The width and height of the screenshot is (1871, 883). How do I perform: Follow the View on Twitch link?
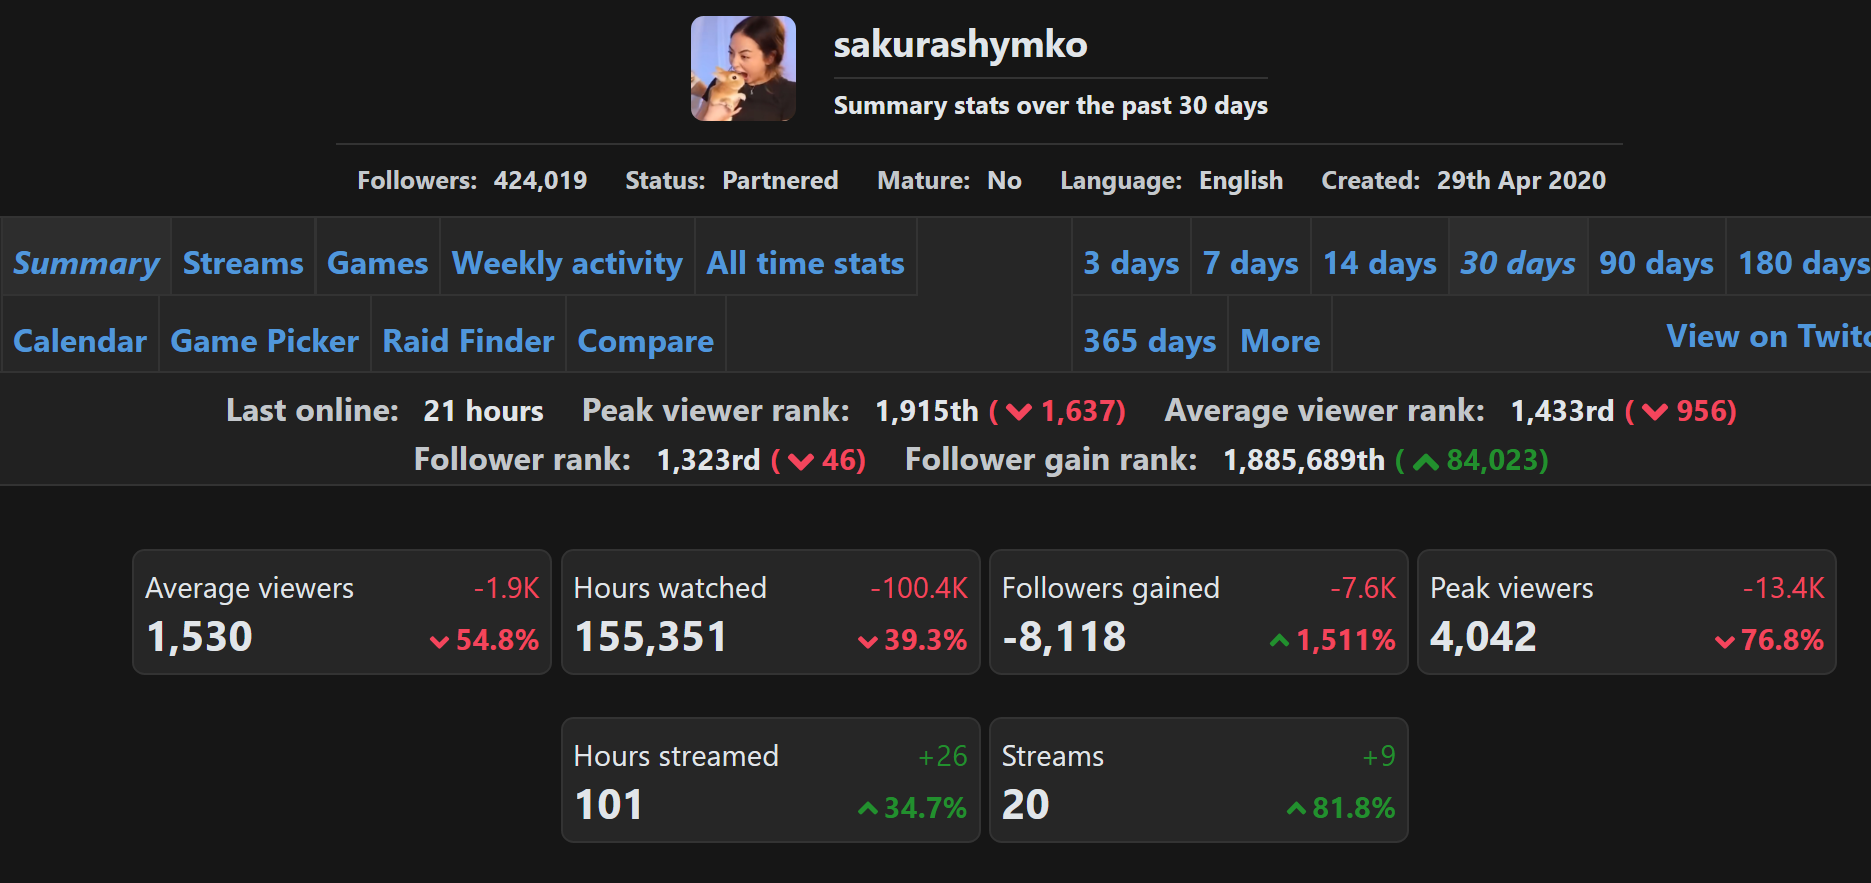[1768, 336]
